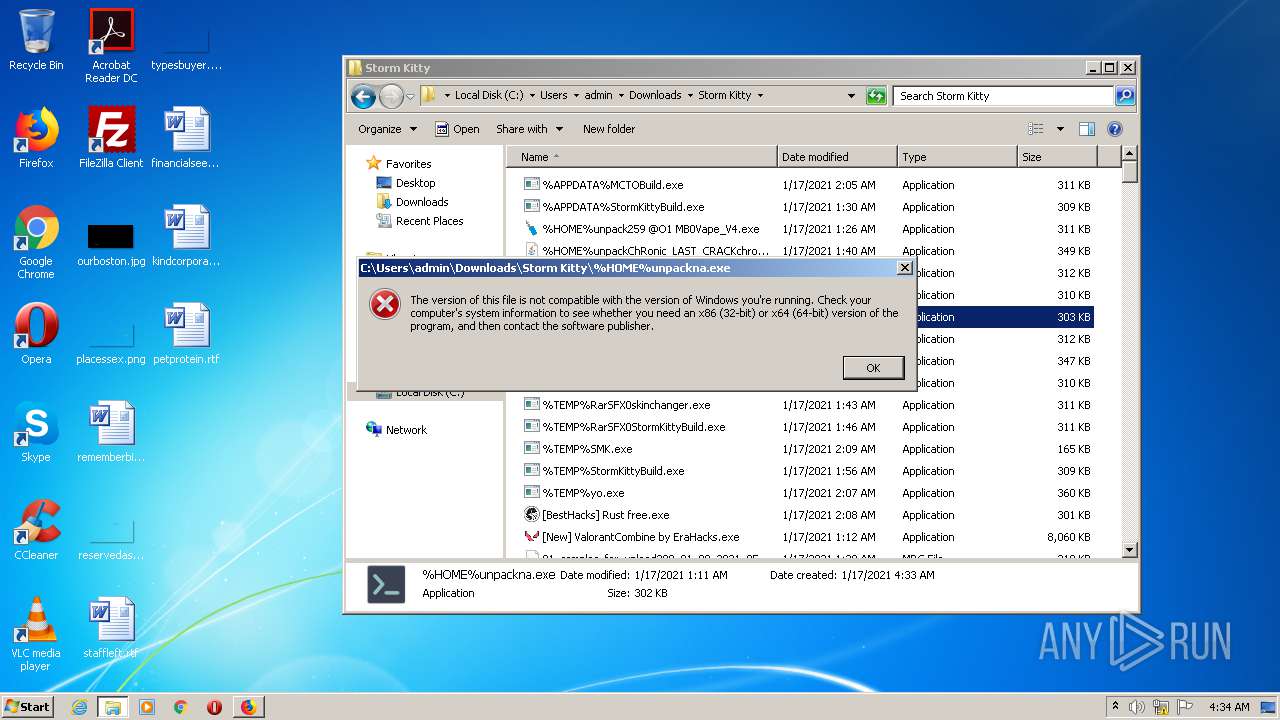Click the search magnifier icon
The height and width of the screenshot is (720, 1280).
[1125, 96]
